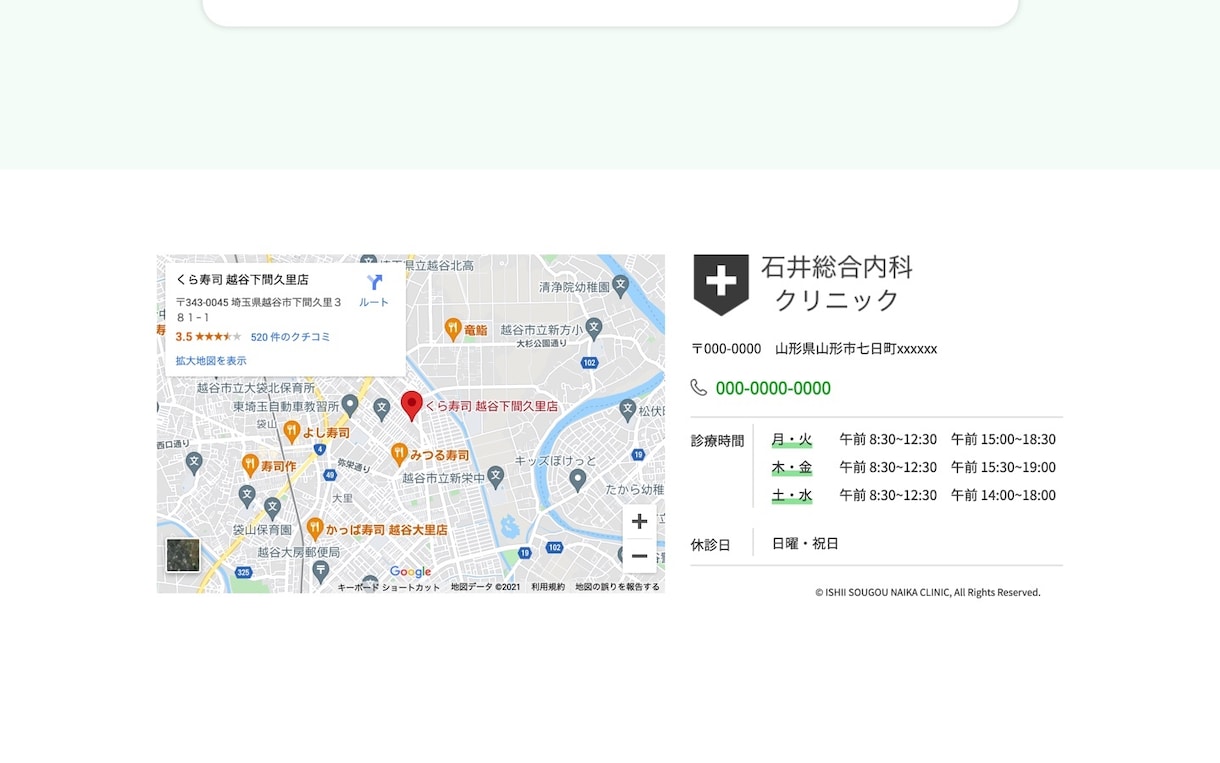
Task: Click the gray pin at 東埼玉自動車教習所
Action: tap(349, 405)
